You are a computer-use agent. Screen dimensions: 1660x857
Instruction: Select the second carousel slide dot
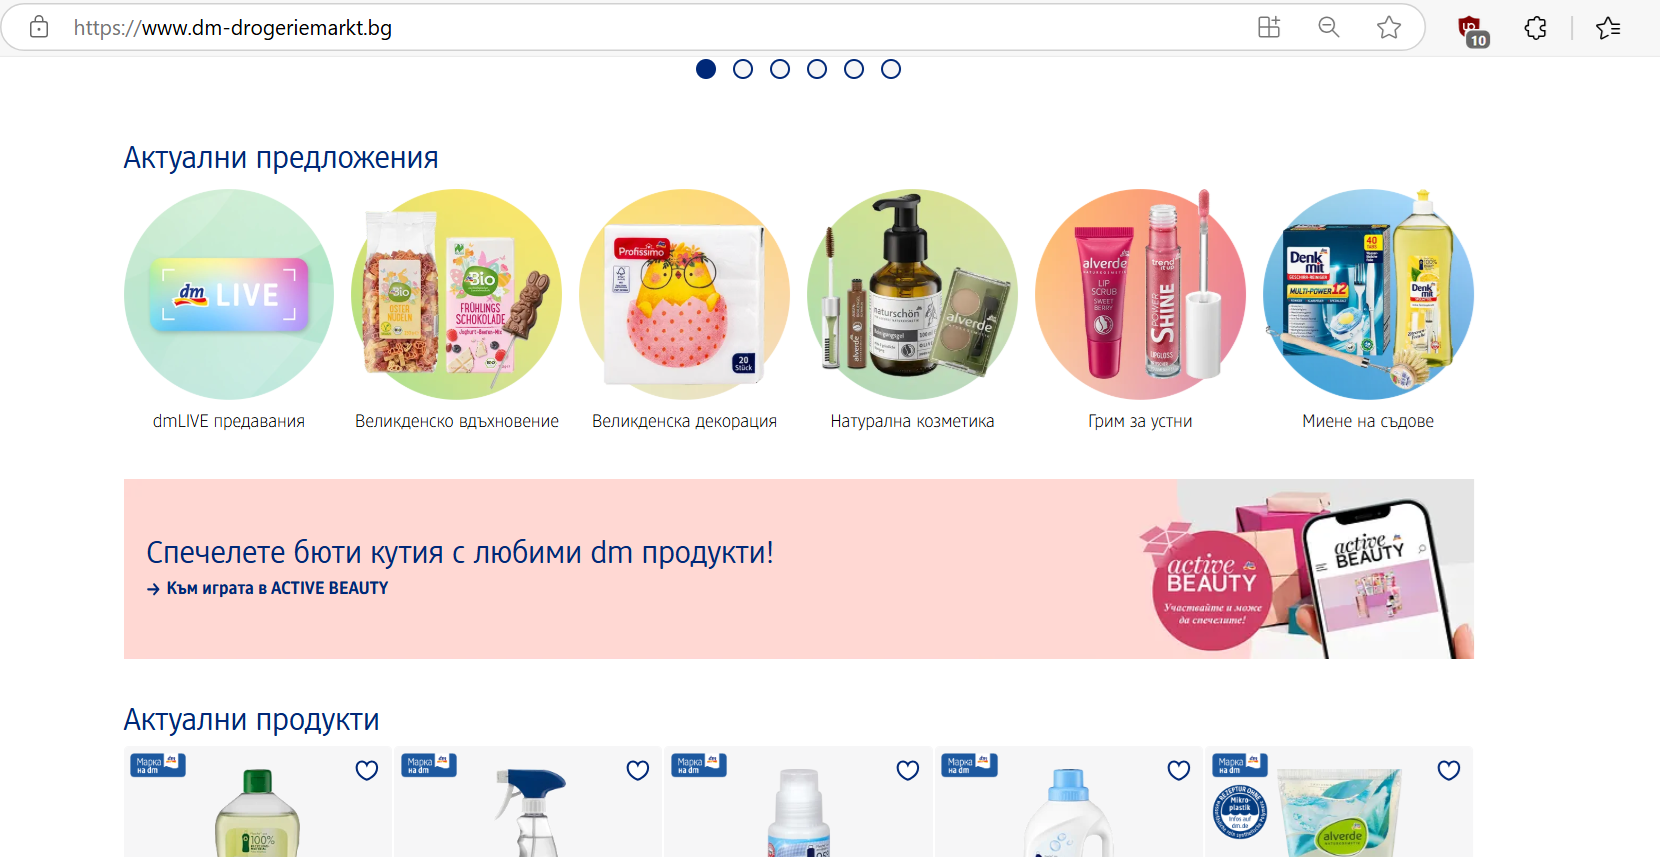[743, 69]
